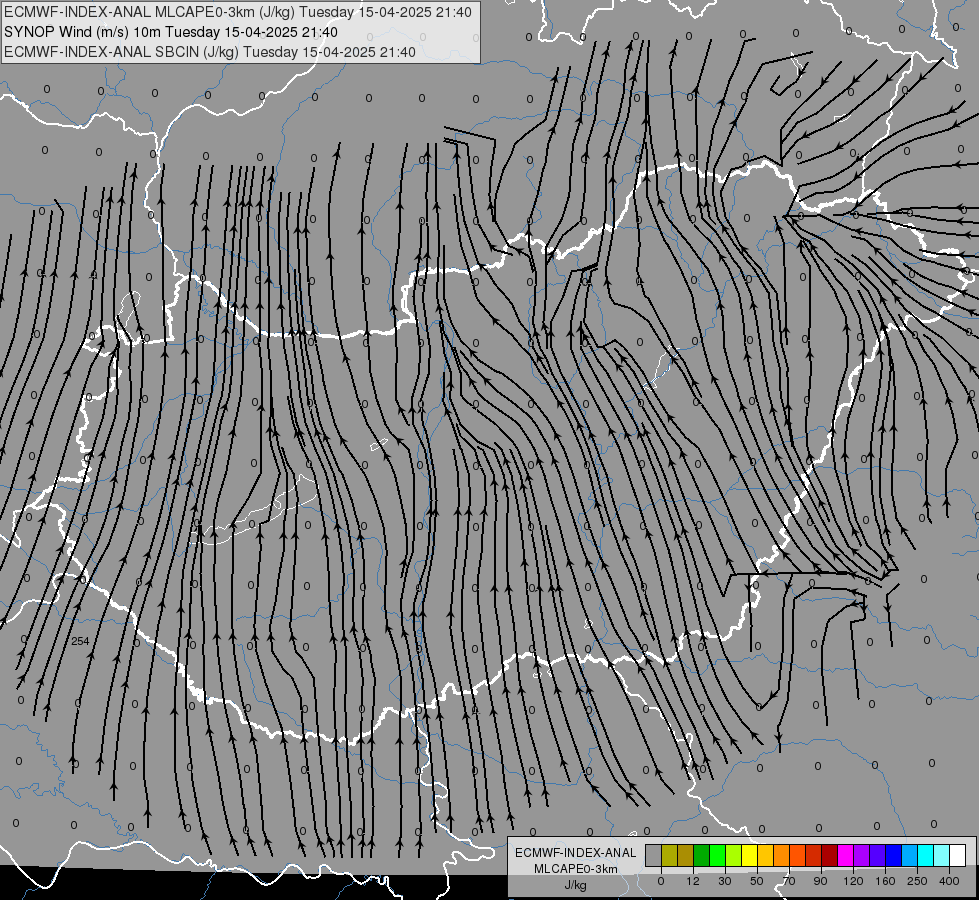The height and width of the screenshot is (900, 979).
Task: Click the J/kg unit label in legend
Action: pyautogui.click(x=575, y=885)
